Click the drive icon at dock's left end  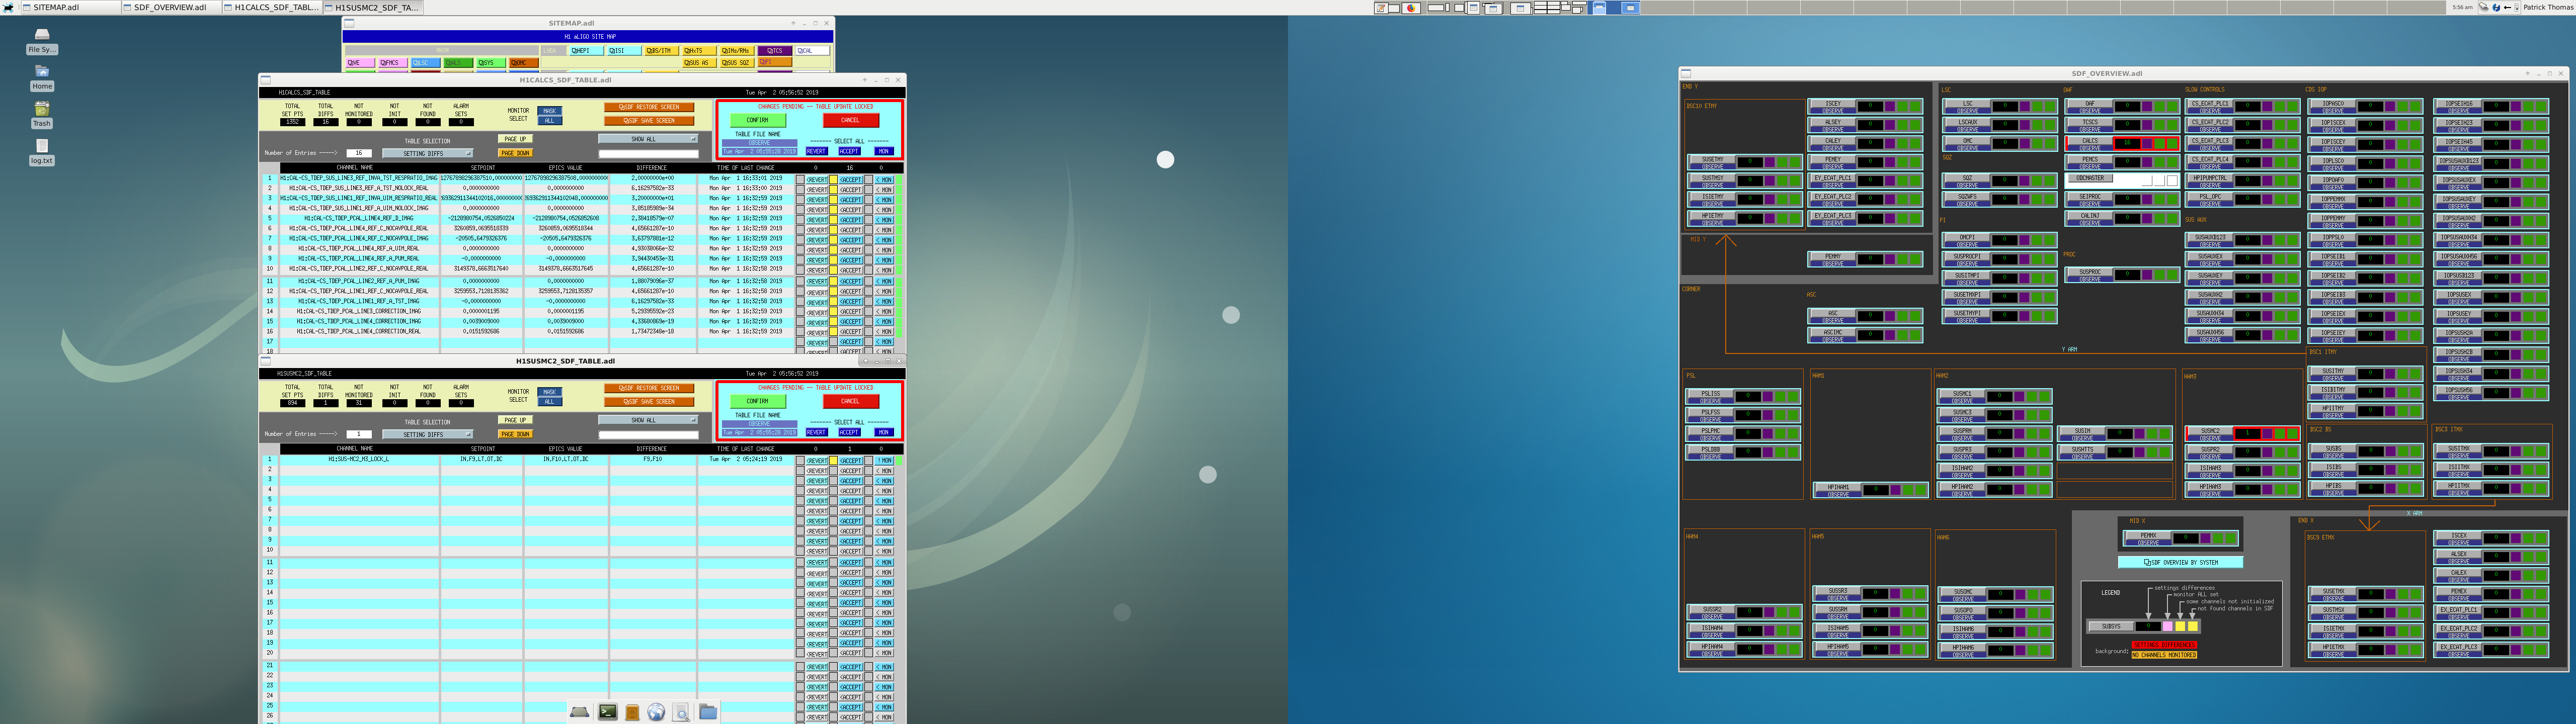pyautogui.click(x=579, y=712)
